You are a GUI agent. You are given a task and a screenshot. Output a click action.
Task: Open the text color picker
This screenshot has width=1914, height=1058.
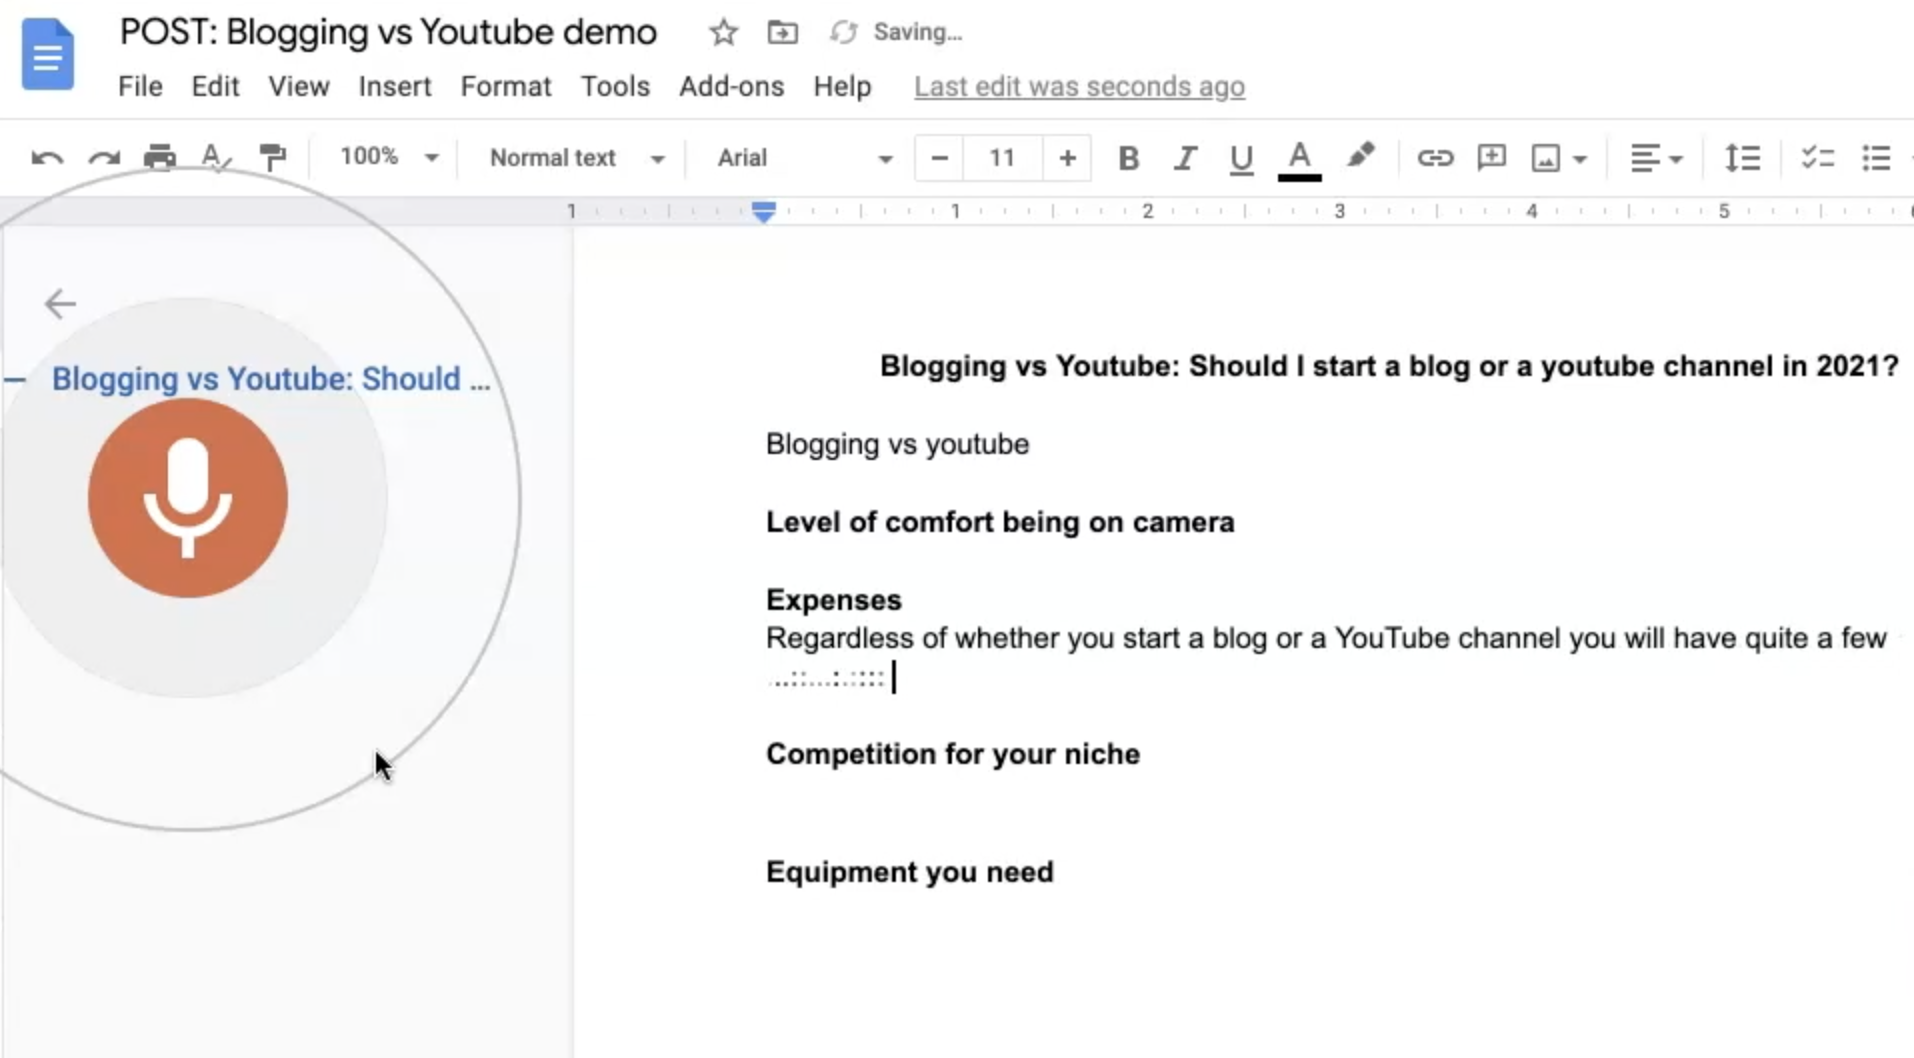pyautogui.click(x=1299, y=160)
